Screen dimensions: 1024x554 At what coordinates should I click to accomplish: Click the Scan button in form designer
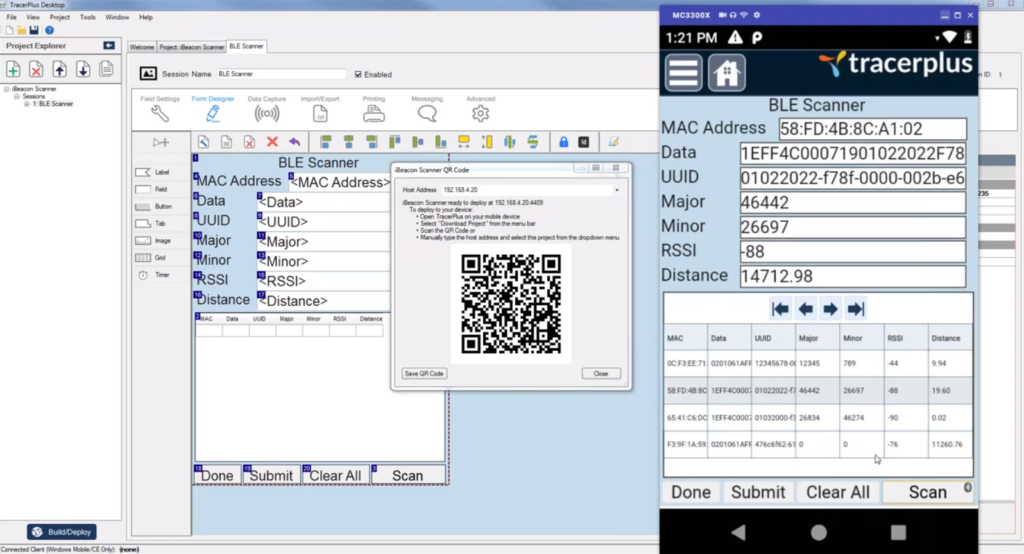[x=408, y=476]
